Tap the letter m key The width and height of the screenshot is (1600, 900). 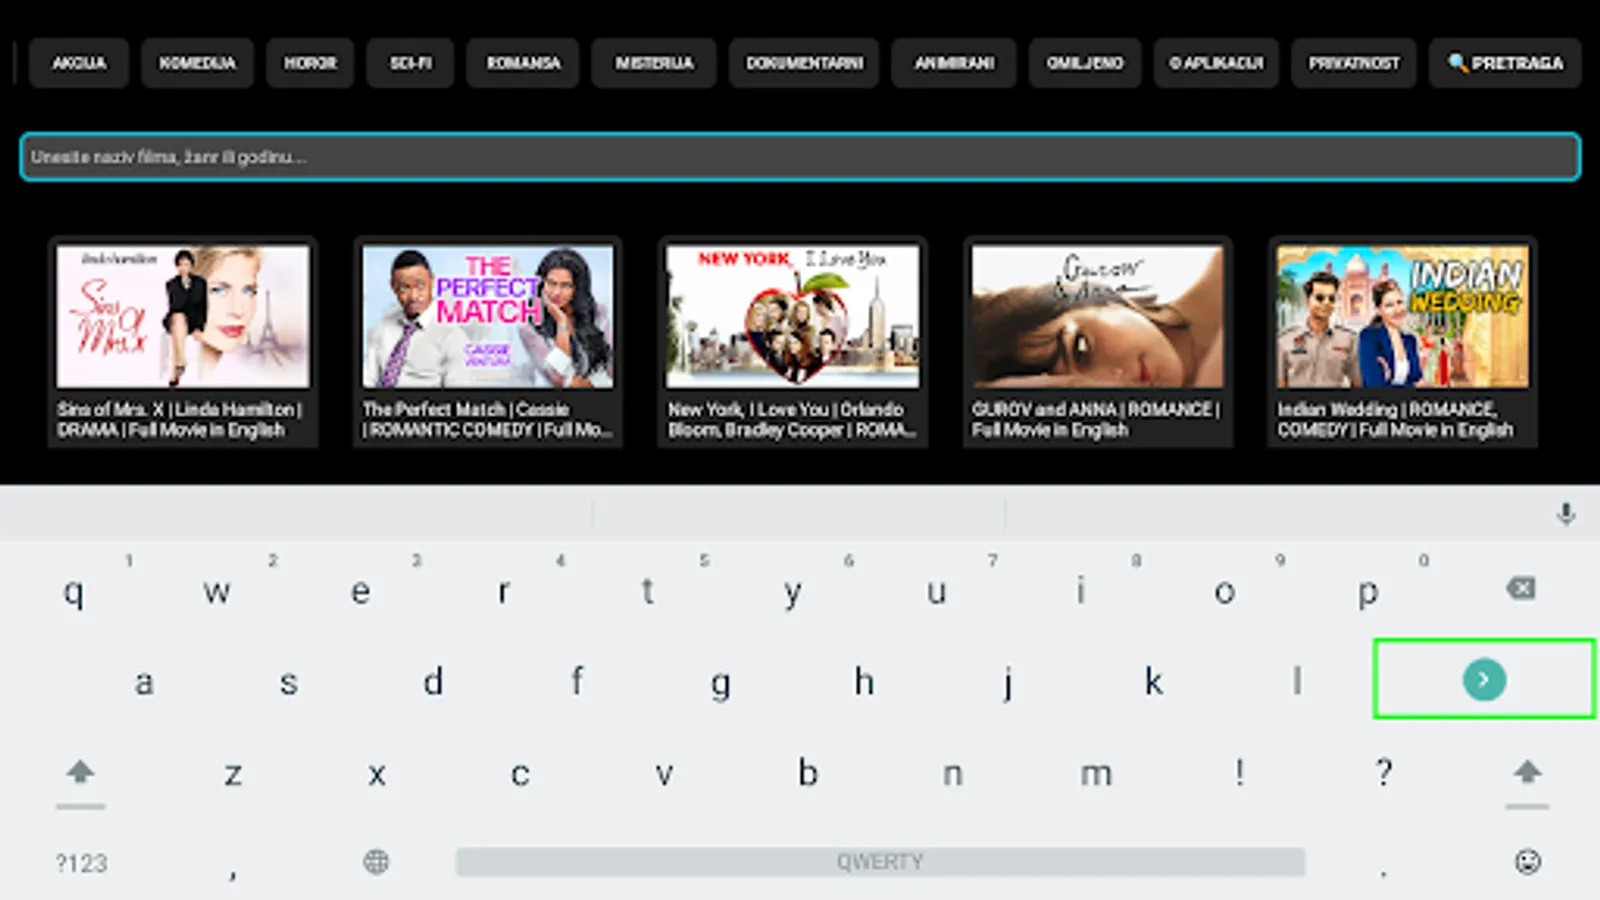[x=1096, y=774]
